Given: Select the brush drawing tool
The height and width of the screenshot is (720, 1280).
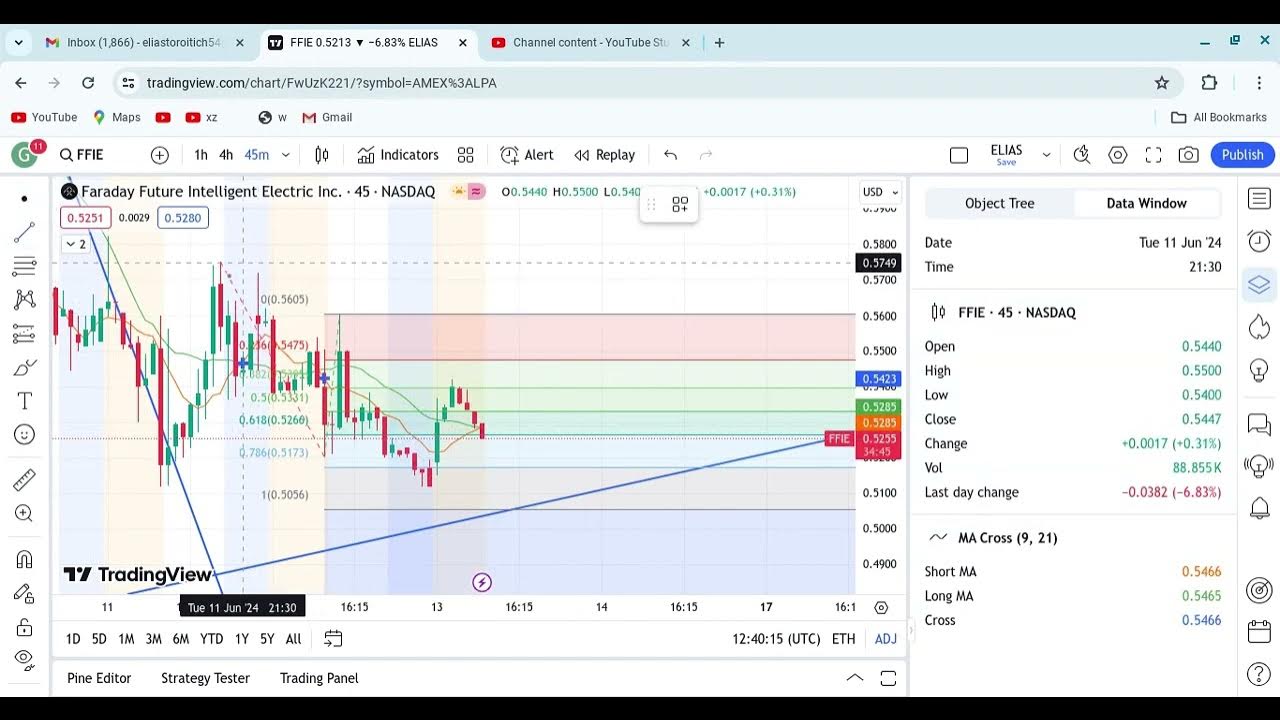Looking at the screenshot, I should click(24, 367).
